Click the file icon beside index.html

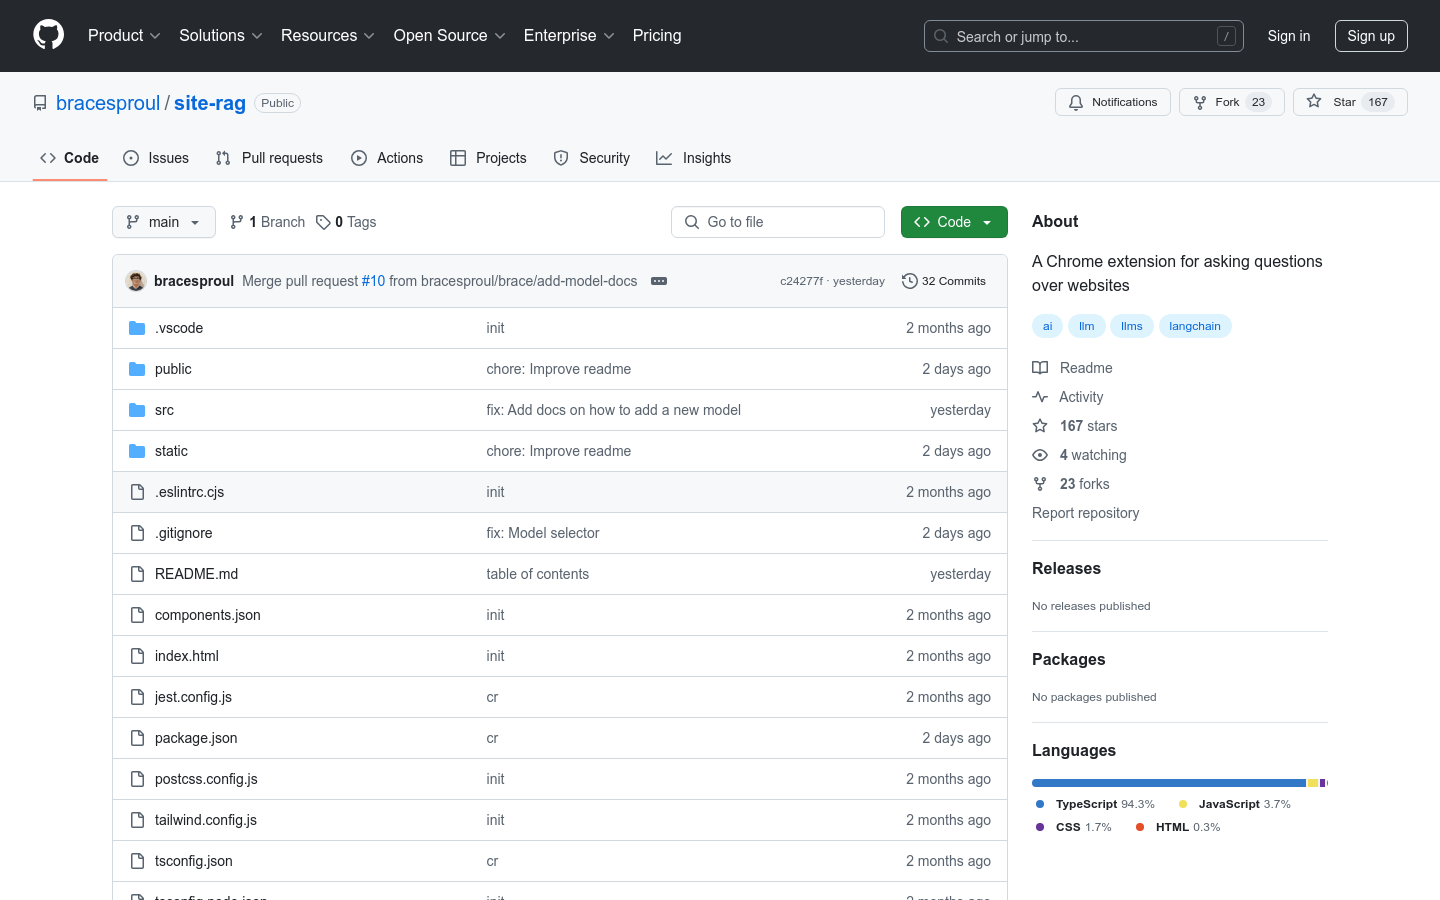click(137, 656)
